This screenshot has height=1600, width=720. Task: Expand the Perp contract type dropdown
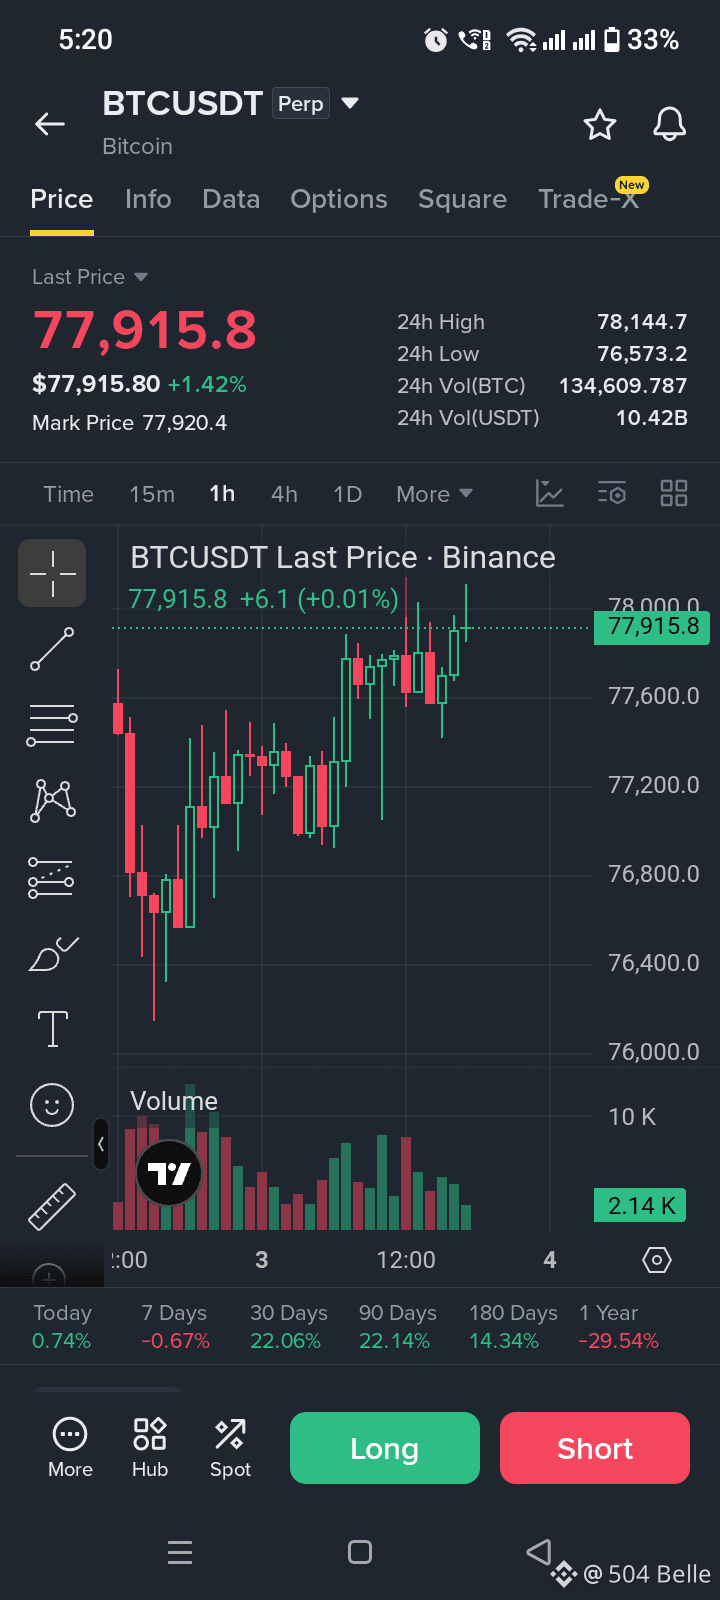[x=350, y=103]
